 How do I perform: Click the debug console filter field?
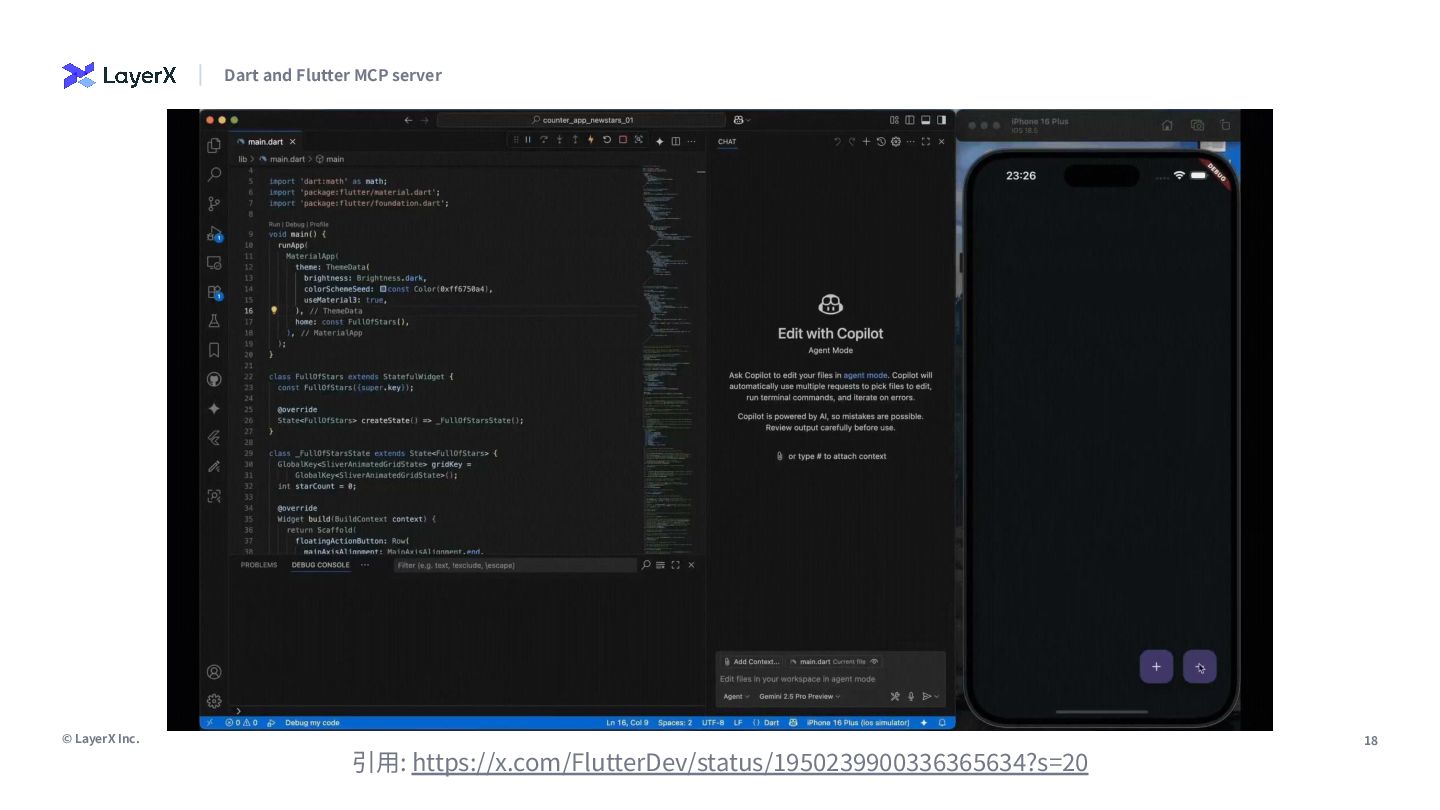click(514, 565)
